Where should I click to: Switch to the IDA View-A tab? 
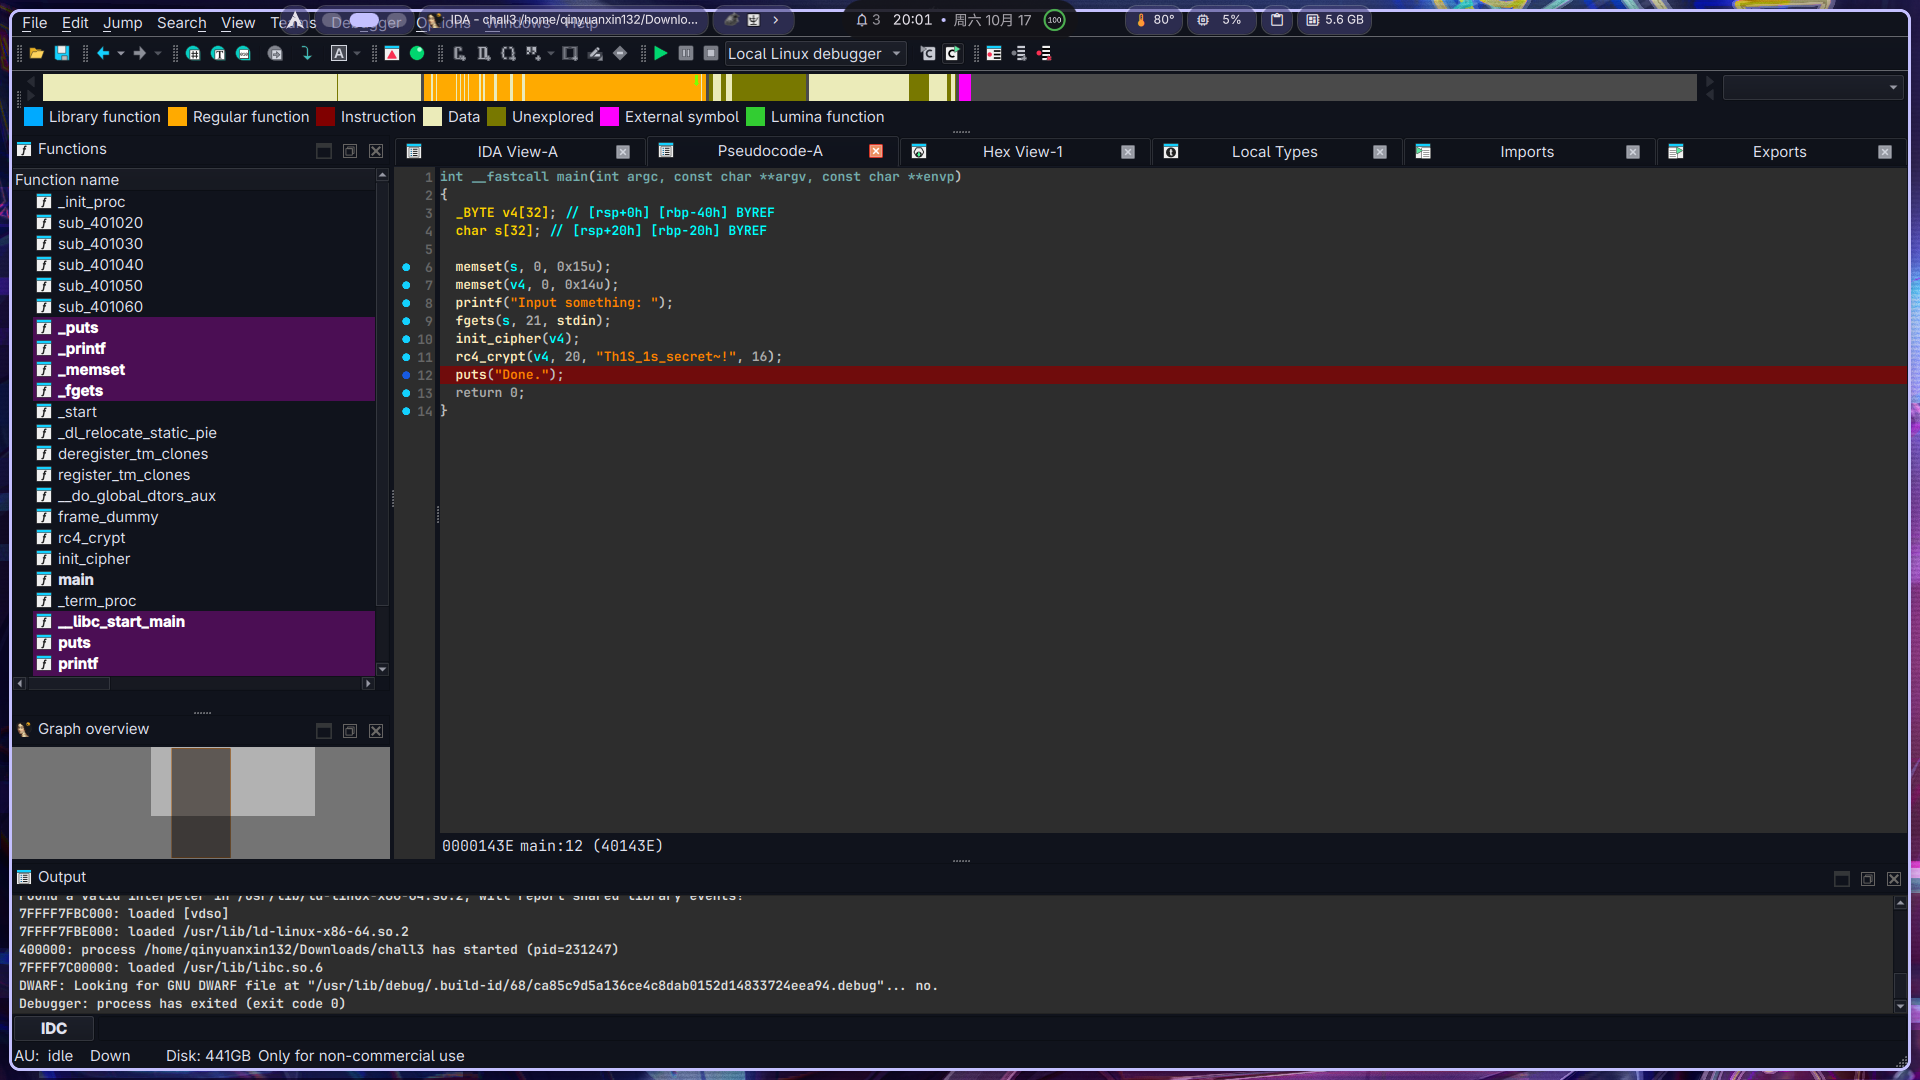coord(517,152)
